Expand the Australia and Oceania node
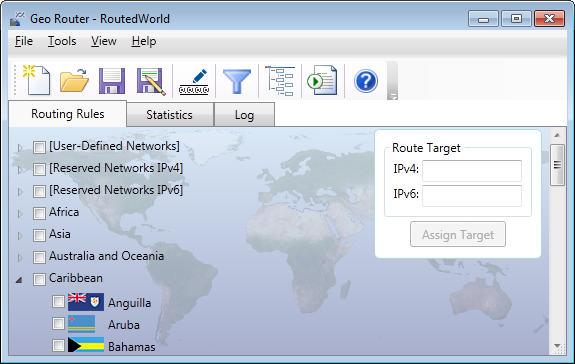 [x=20, y=258]
